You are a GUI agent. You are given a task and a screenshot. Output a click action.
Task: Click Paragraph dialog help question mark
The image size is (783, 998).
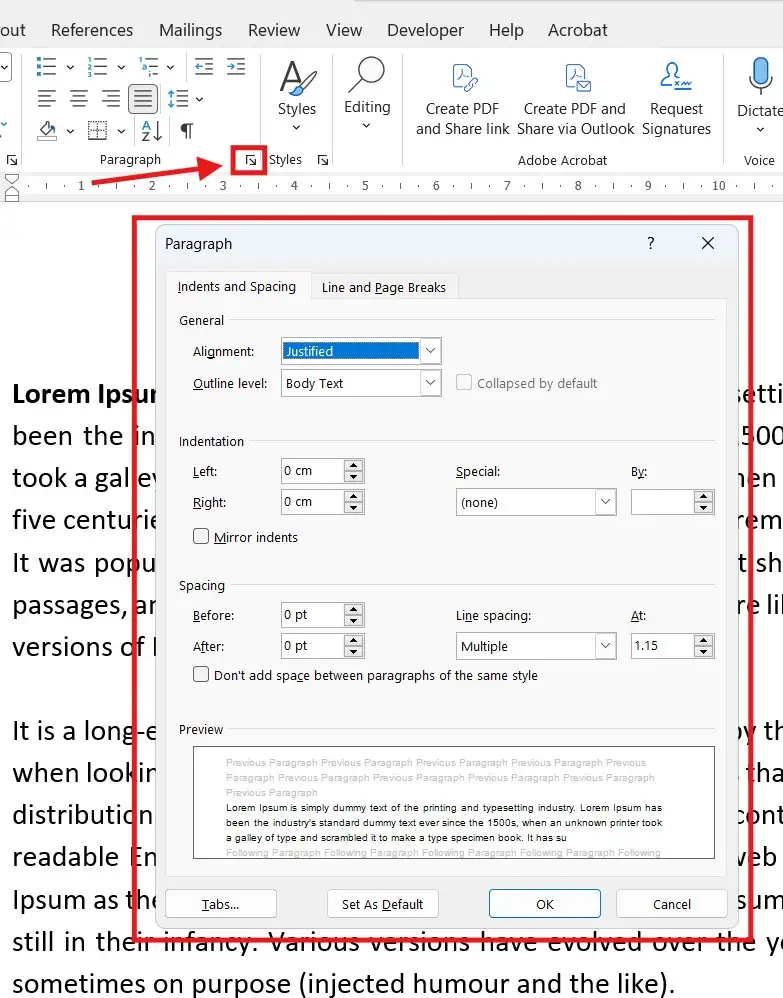(651, 243)
